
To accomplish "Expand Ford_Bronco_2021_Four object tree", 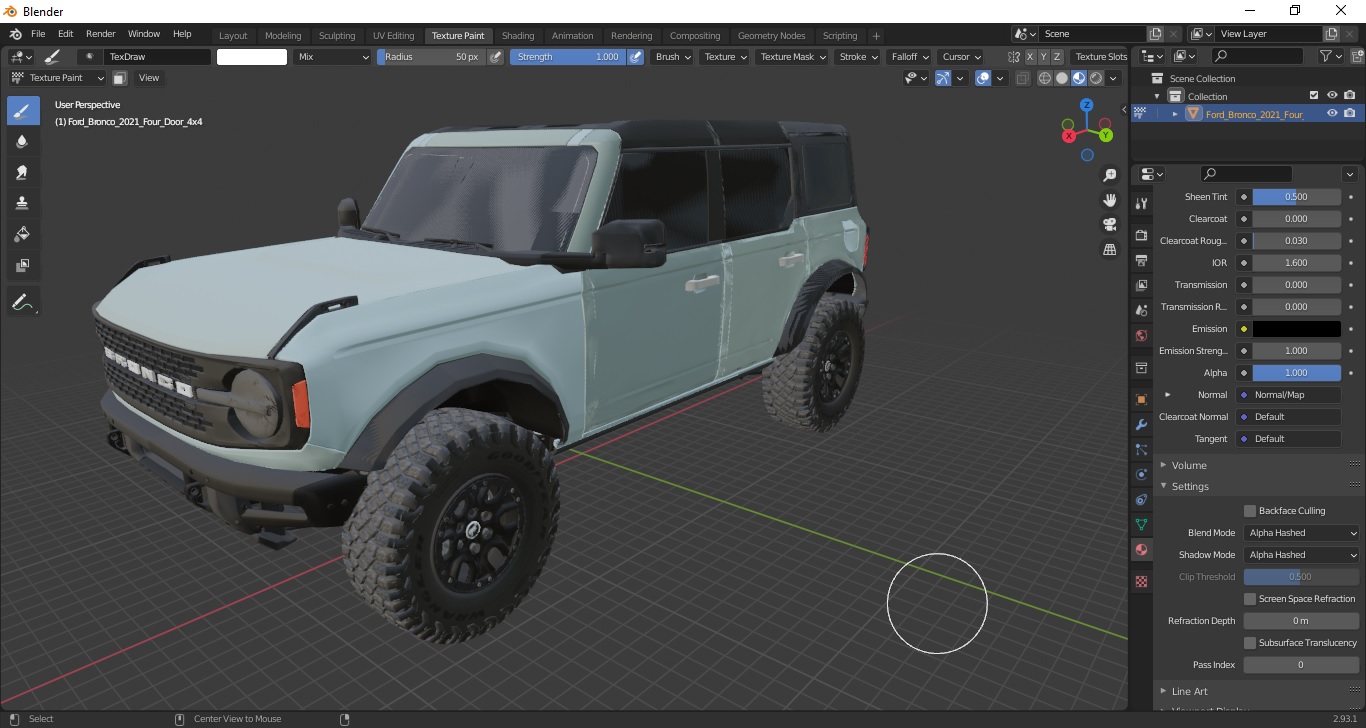I will pos(1175,114).
